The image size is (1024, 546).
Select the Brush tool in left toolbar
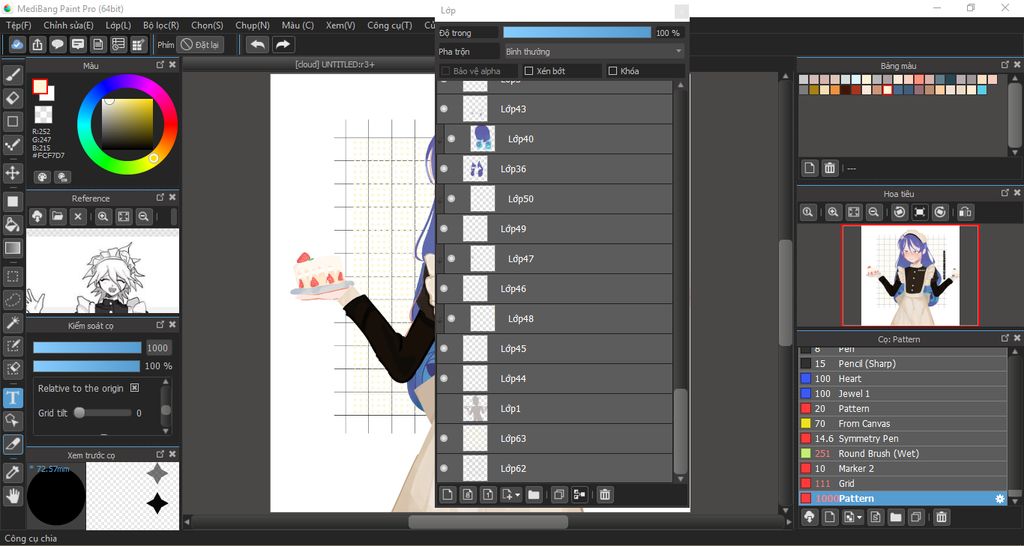tap(12, 75)
